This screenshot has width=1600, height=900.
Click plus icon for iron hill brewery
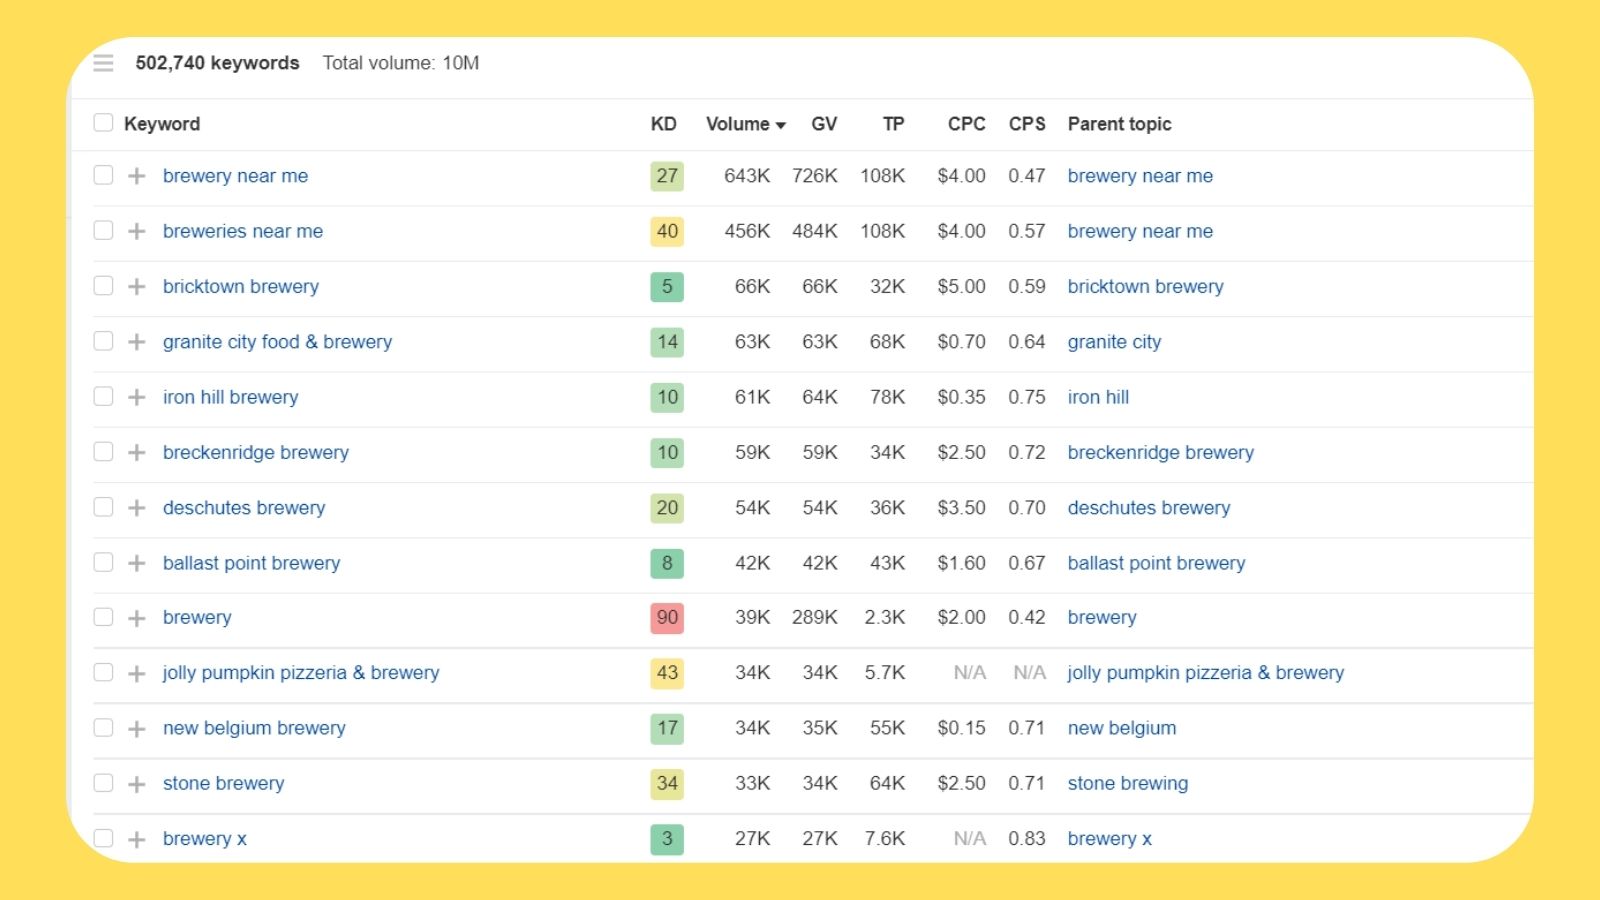[137, 397]
